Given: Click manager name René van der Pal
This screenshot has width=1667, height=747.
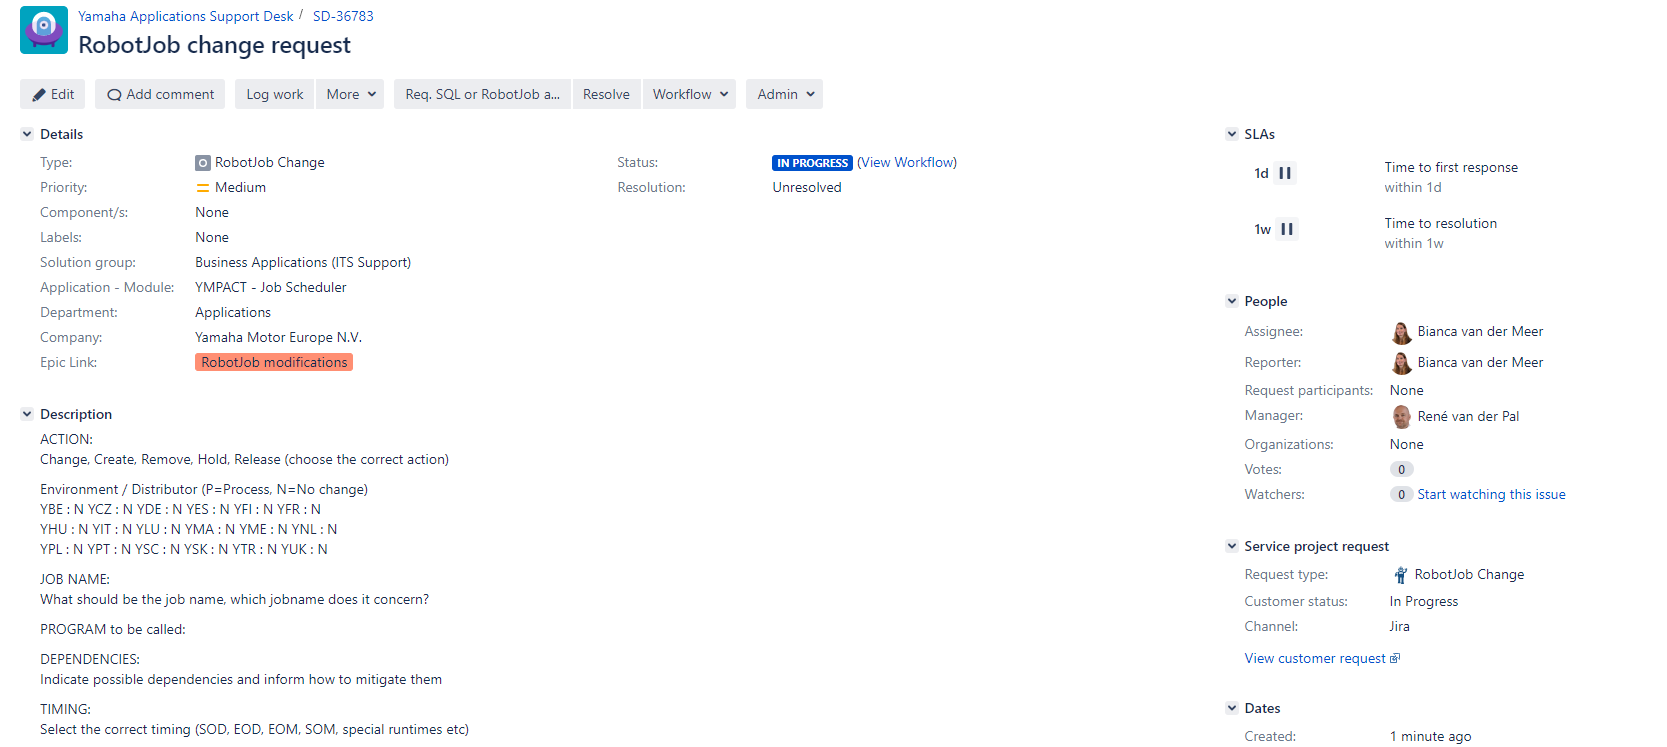Looking at the screenshot, I should 1468,416.
